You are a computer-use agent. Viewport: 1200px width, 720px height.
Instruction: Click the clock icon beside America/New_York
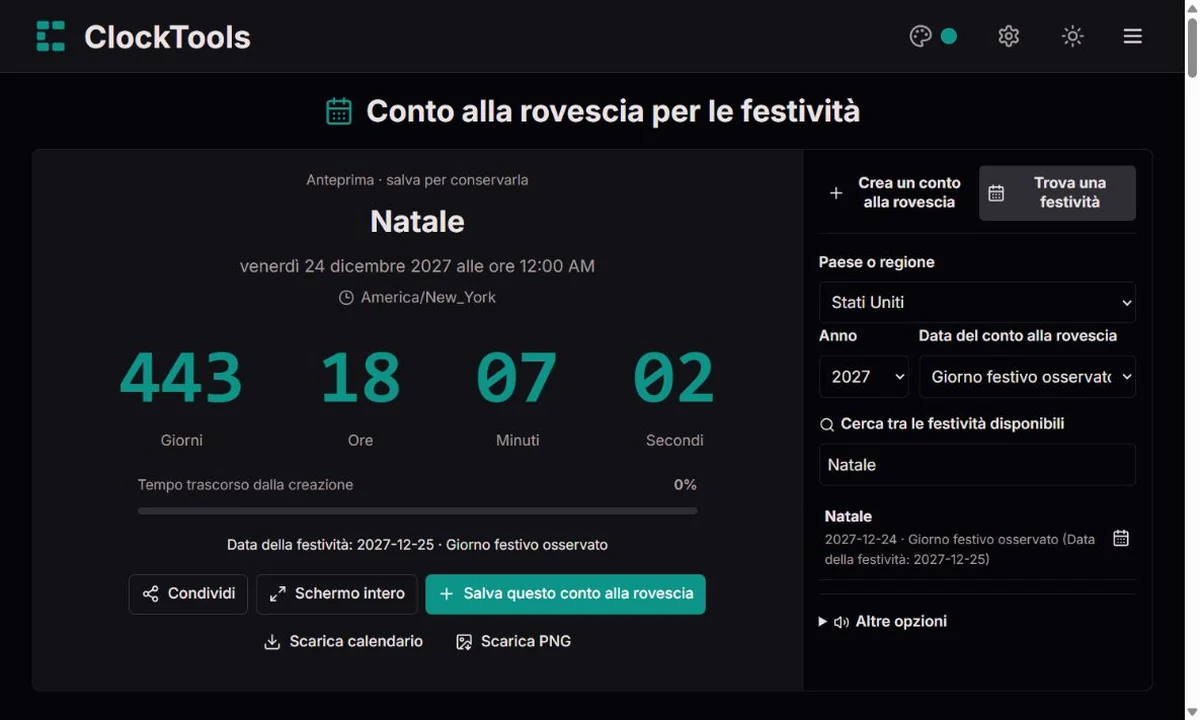pos(346,298)
